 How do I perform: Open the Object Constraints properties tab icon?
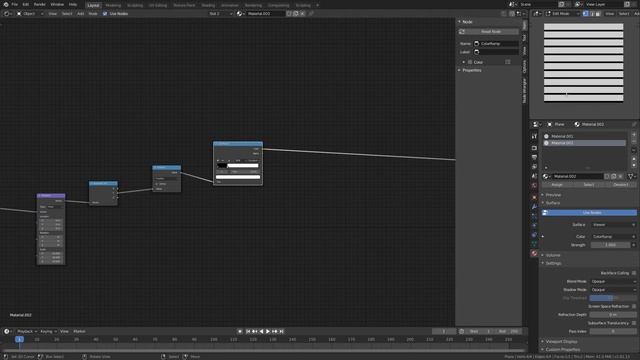pos(534,235)
